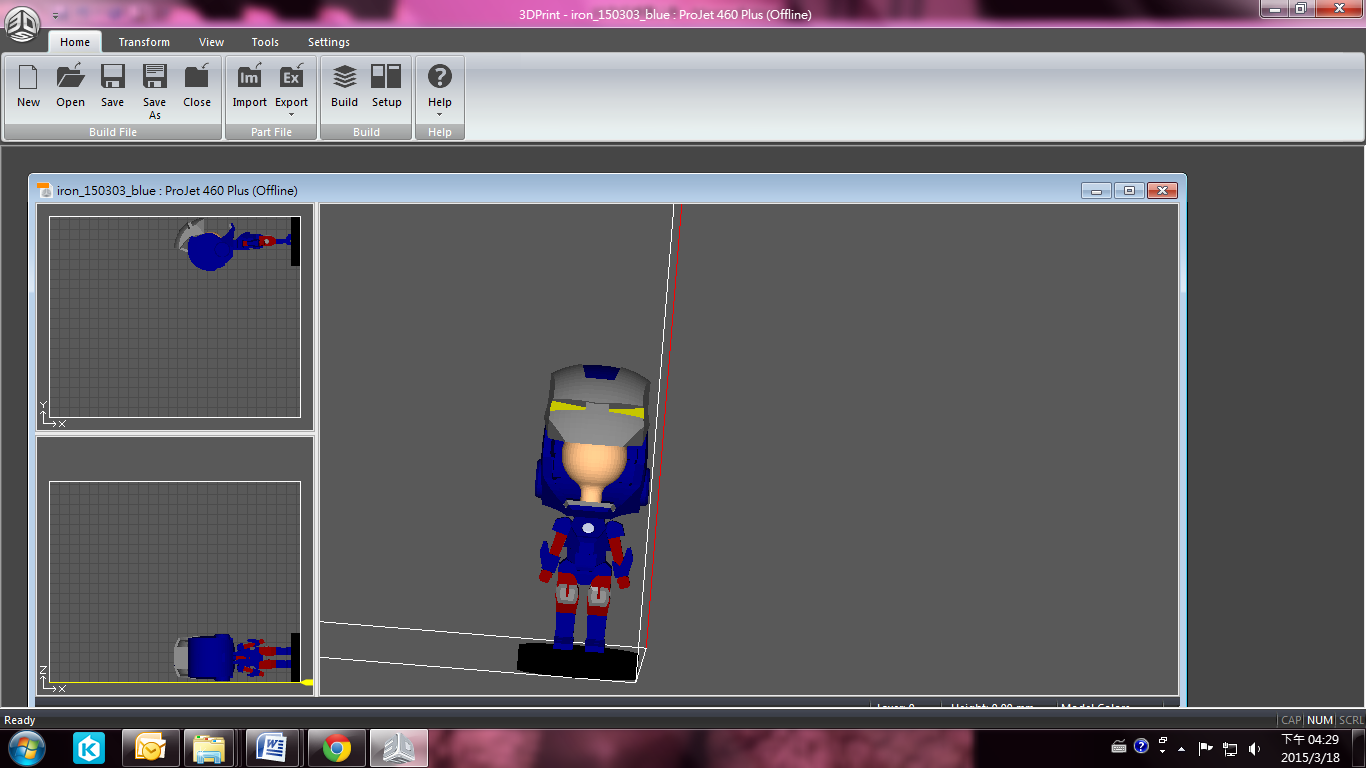Select the 3DPrint taskbar button
This screenshot has width=1366, height=768.
[x=399, y=748]
